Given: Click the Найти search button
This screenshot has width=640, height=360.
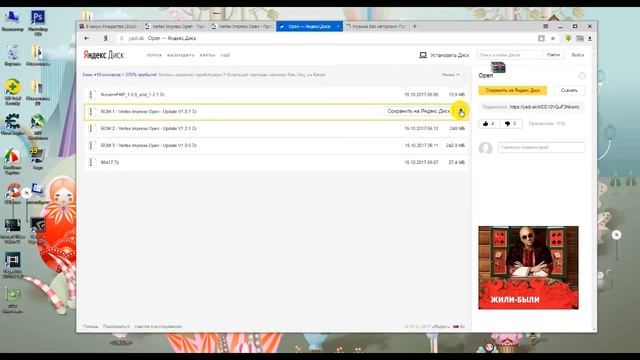Looking at the screenshot, I should (553, 55).
